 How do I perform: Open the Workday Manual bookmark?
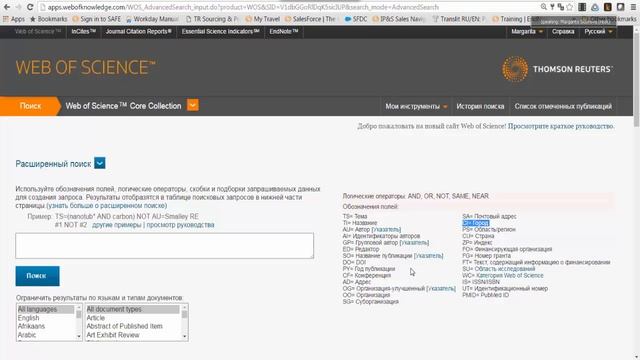coord(152,19)
